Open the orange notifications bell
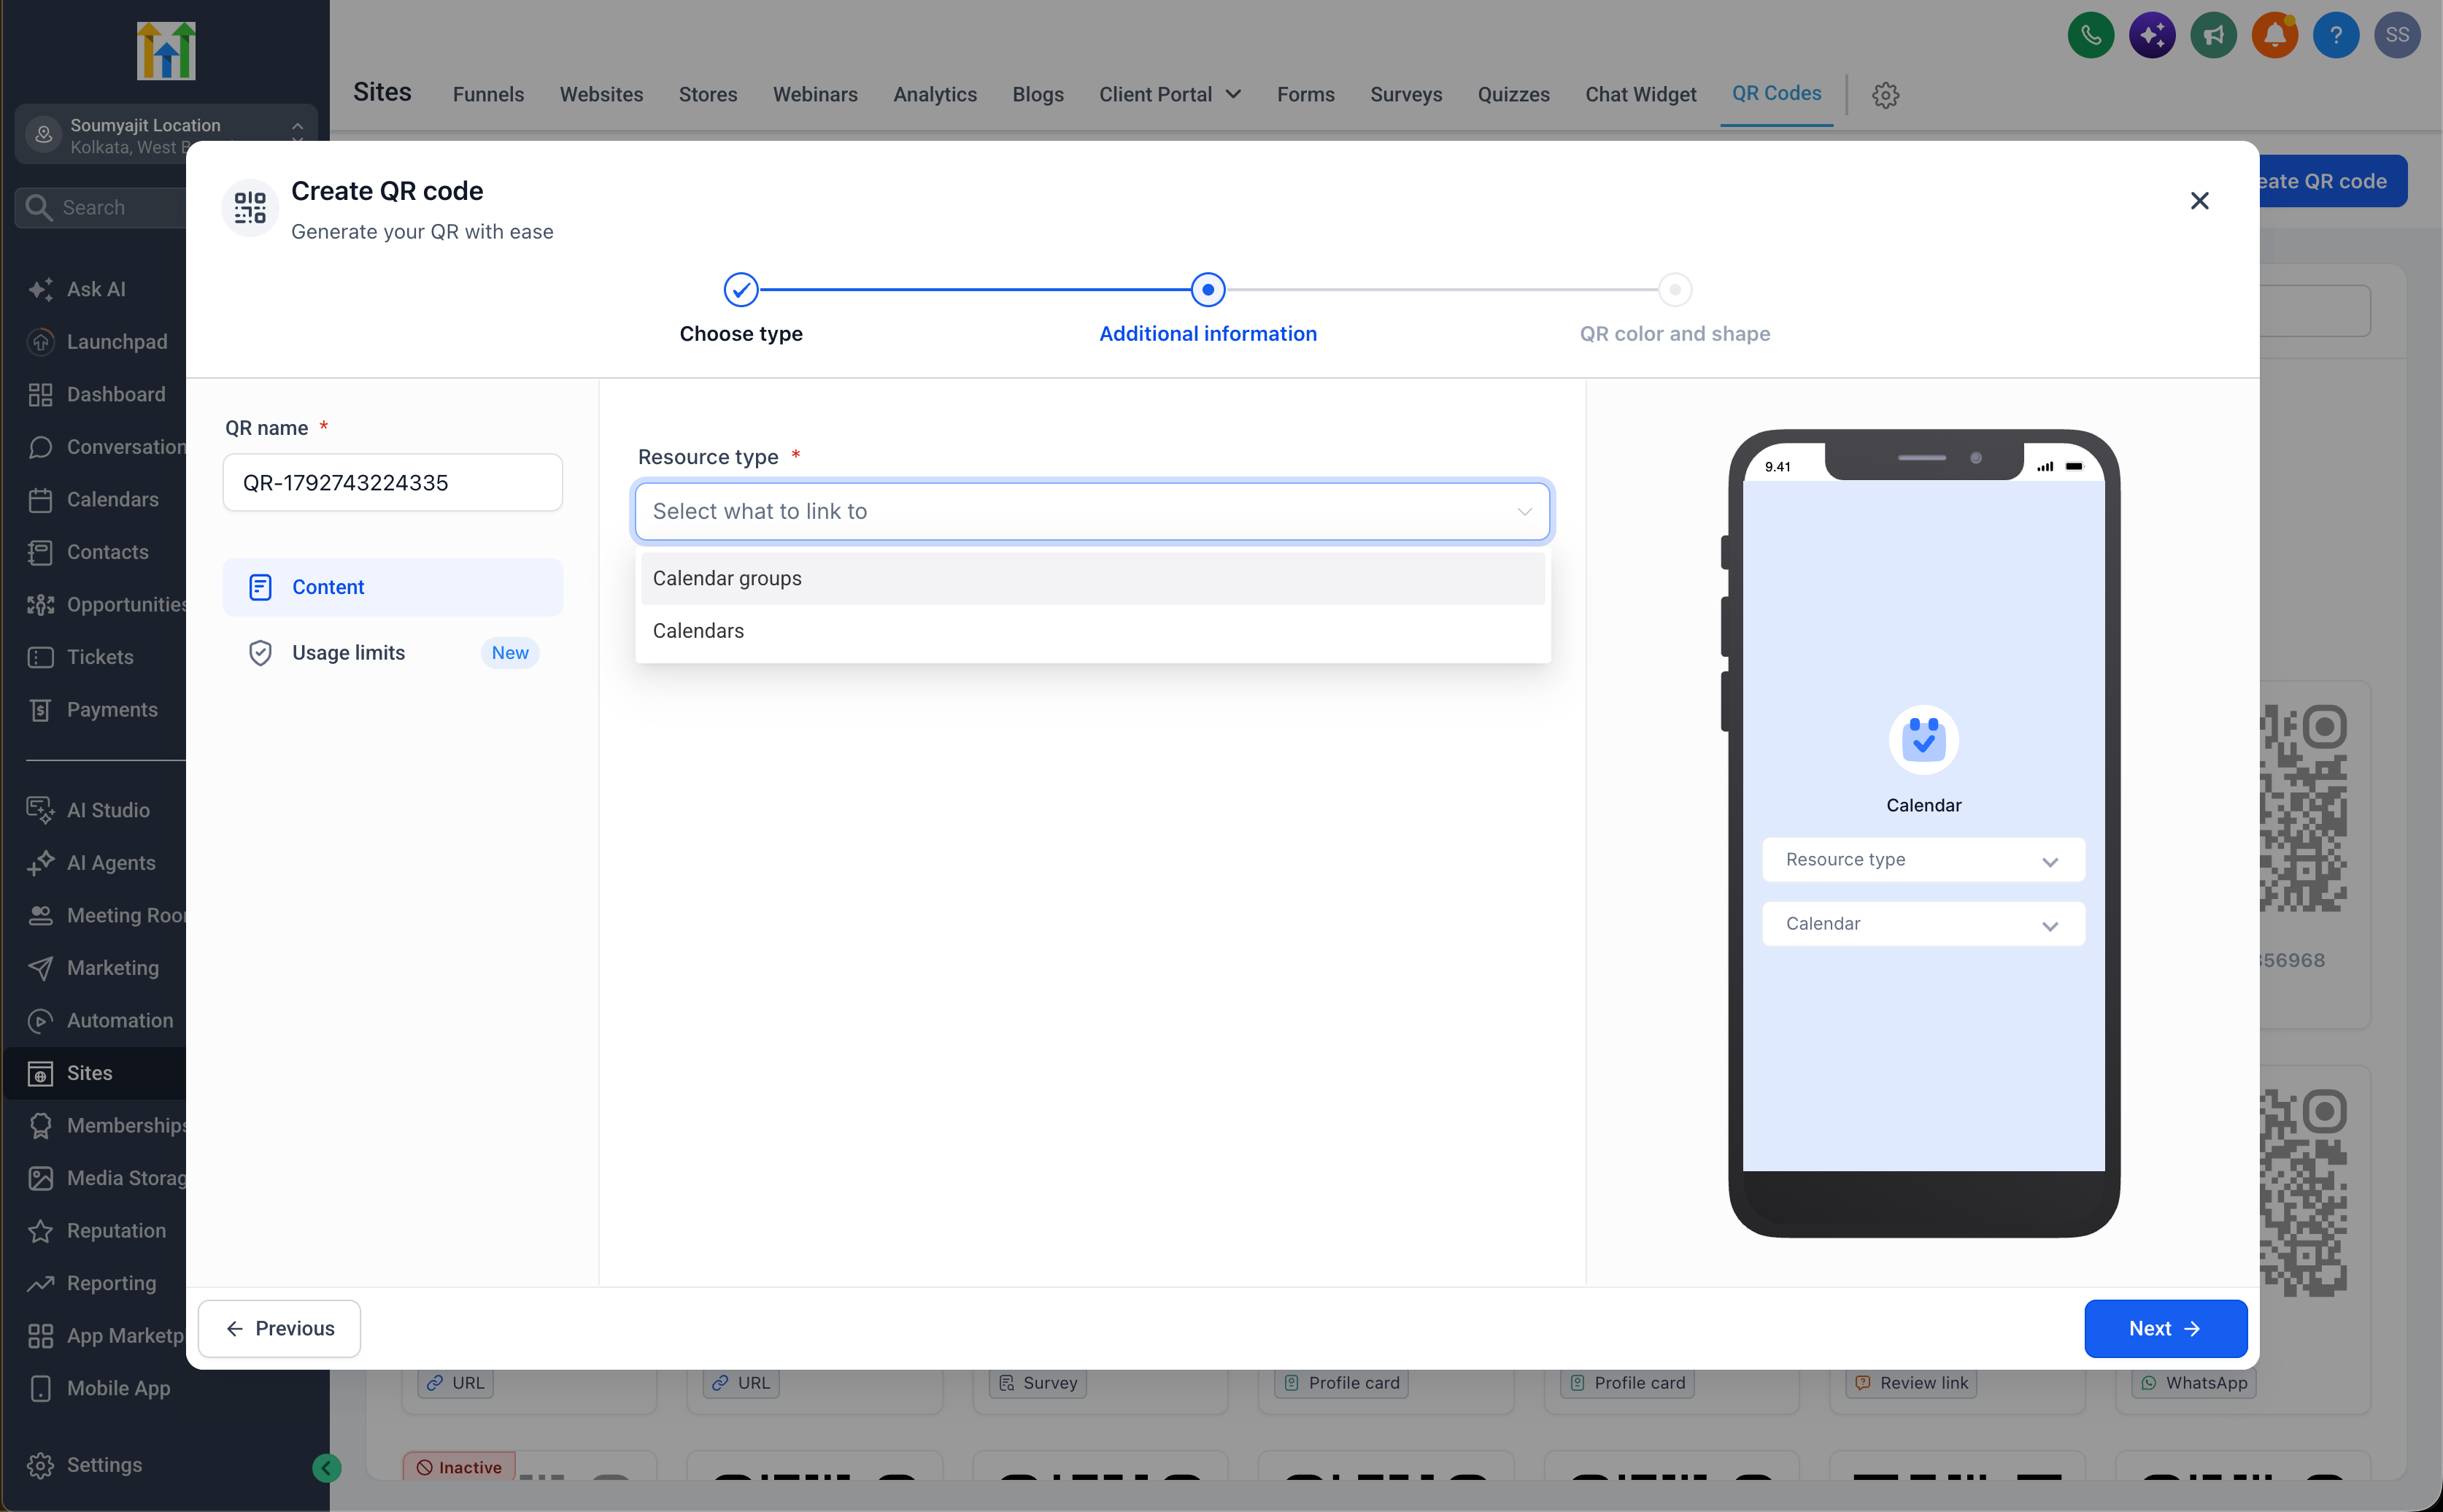 (x=2274, y=36)
